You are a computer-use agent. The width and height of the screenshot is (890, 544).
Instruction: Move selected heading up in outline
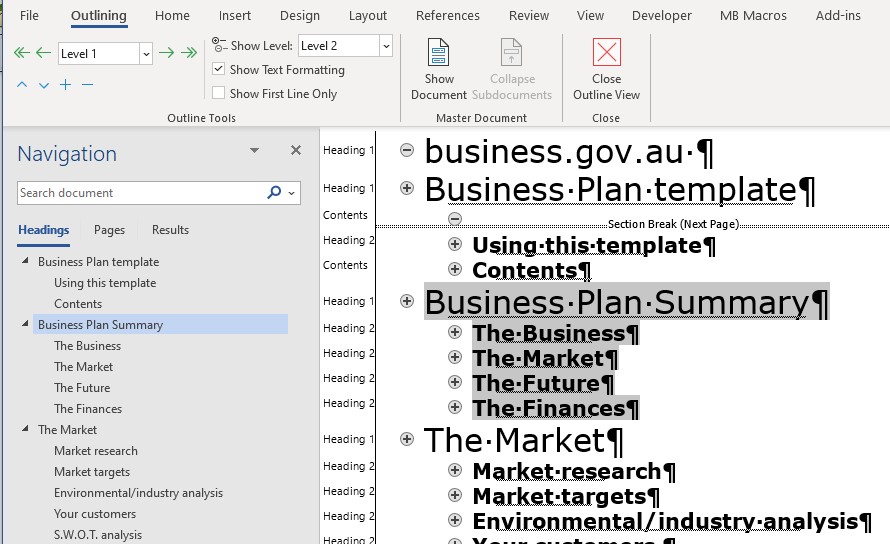coord(22,85)
